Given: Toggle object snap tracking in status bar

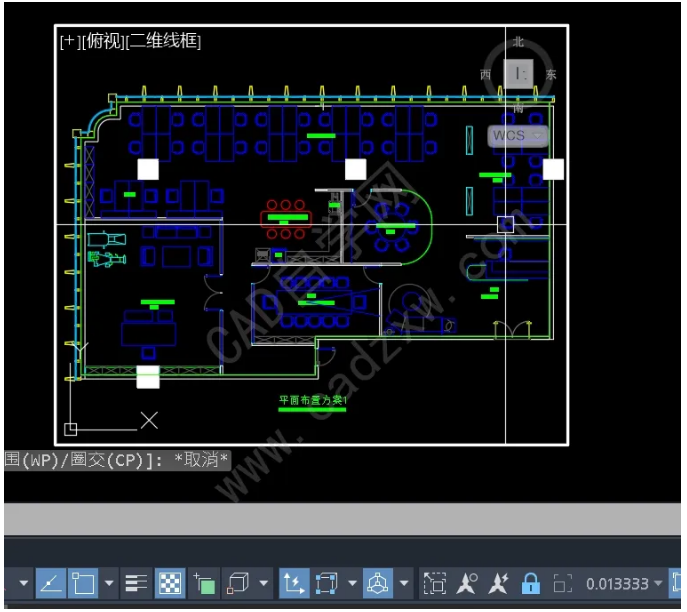Looking at the screenshot, I should coord(51,586).
